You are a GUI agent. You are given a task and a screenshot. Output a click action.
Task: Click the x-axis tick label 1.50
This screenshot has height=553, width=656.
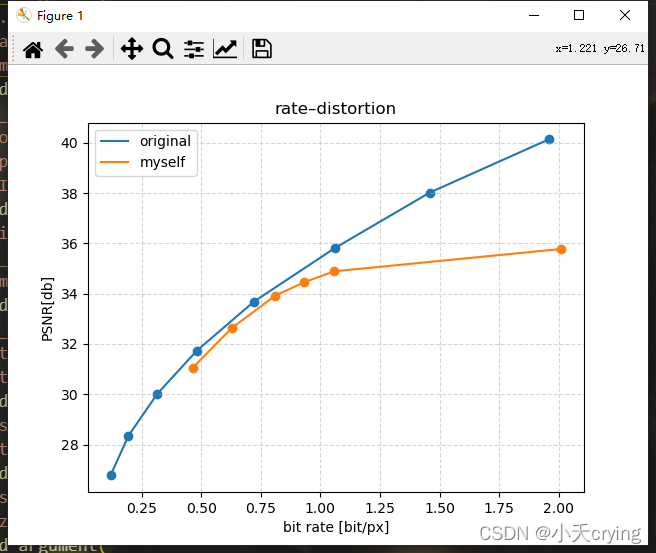440,508
